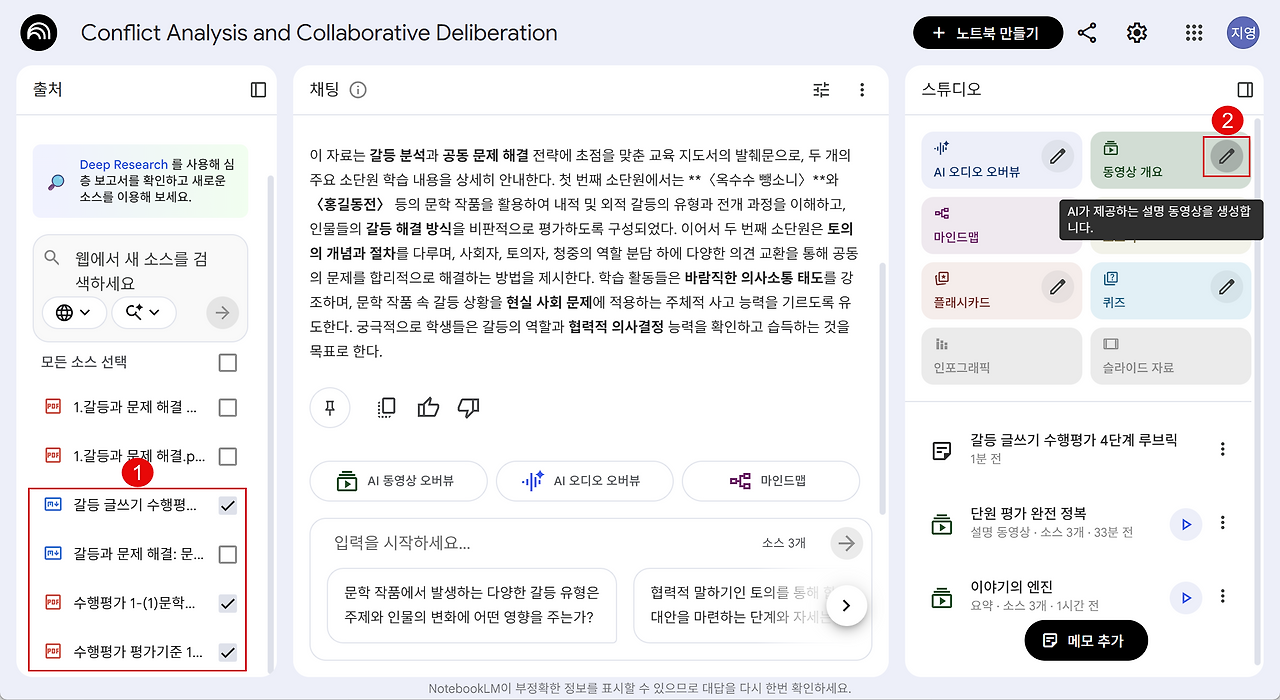Uncheck the 수행평가 1-(1)문학... source
The image size is (1280, 700).
tap(228, 603)
